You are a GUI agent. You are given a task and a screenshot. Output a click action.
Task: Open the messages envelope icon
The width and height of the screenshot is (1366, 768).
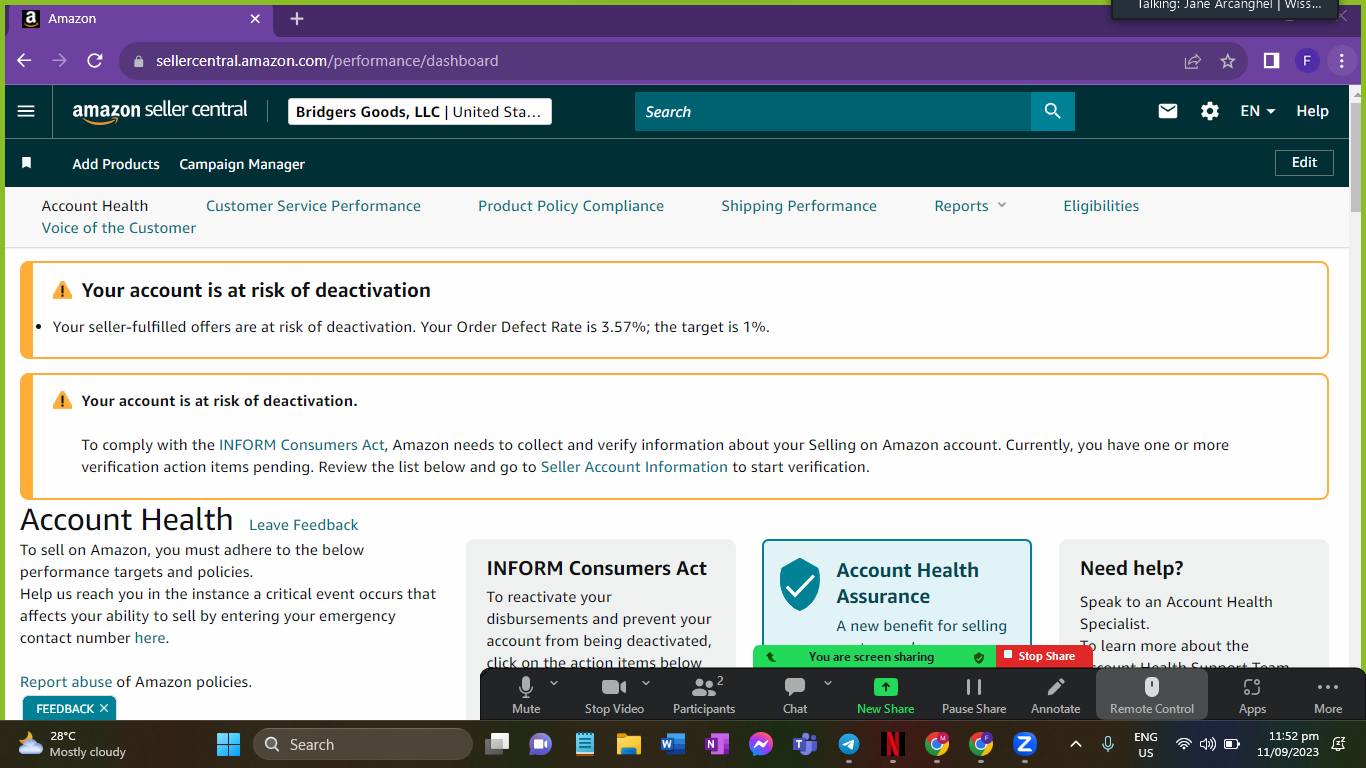point(1168,111)
